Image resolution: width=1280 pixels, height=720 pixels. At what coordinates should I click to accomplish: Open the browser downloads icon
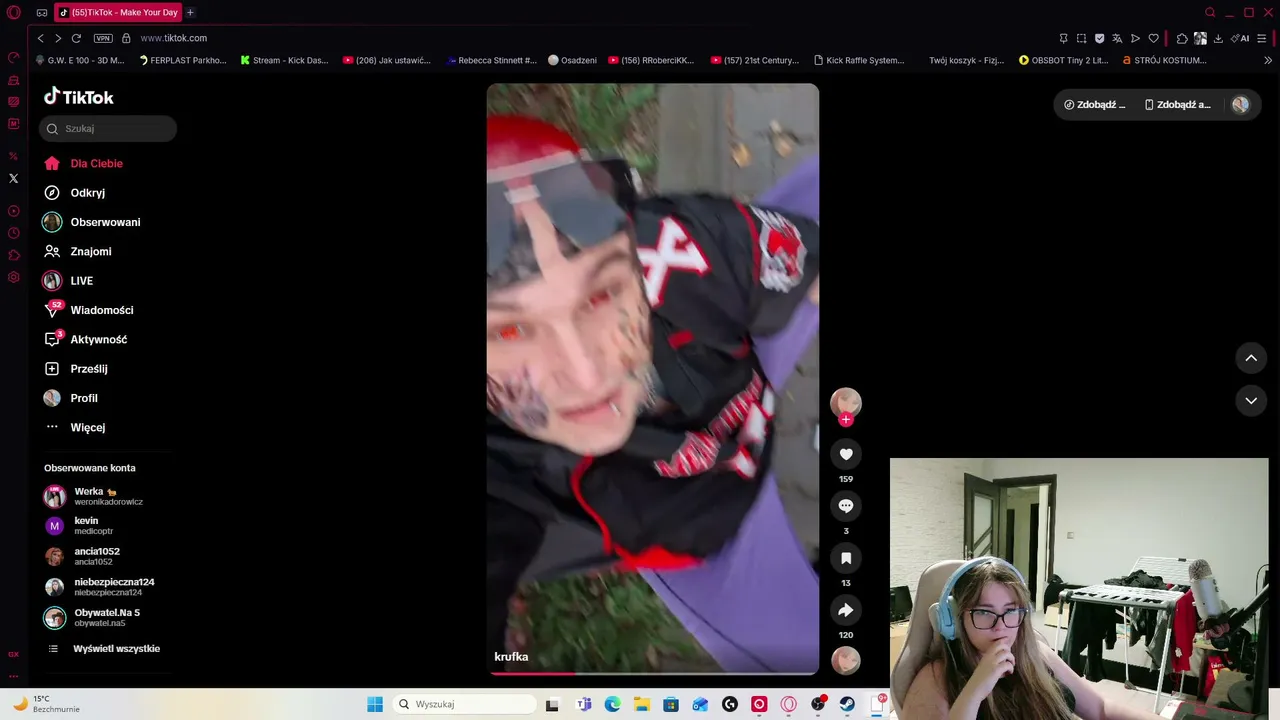point(1218,38)
